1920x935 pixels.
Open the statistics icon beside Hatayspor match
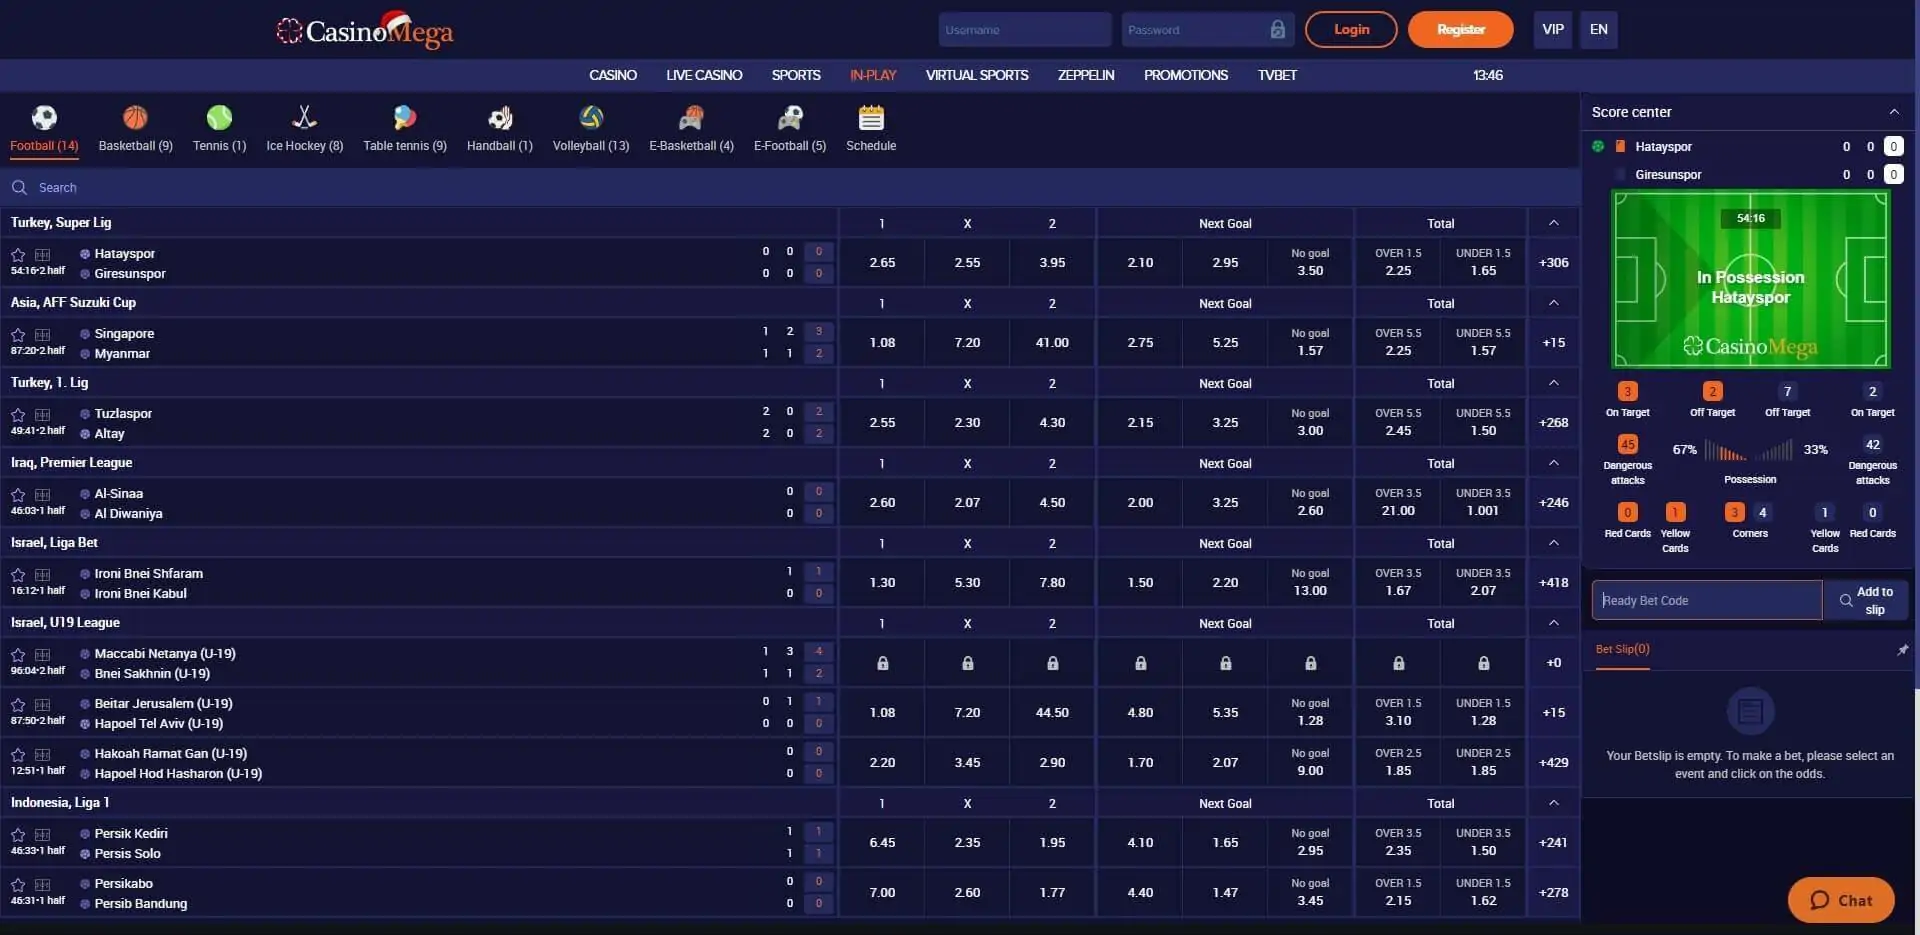tap(42, 255)
